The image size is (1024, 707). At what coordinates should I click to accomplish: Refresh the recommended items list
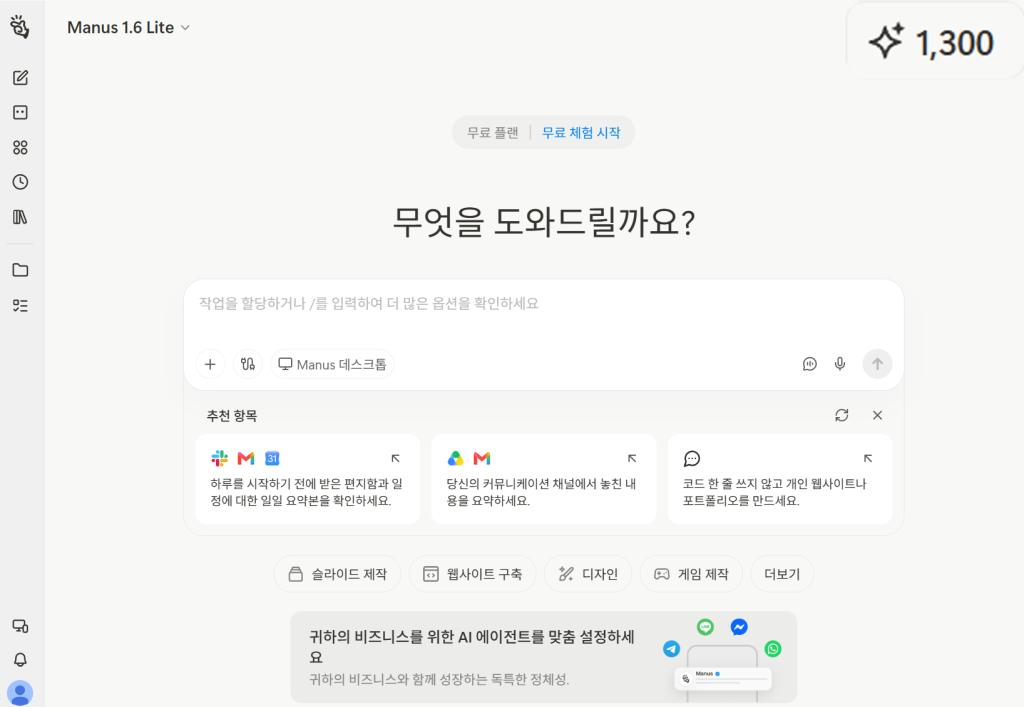click(x=842, y=415)
